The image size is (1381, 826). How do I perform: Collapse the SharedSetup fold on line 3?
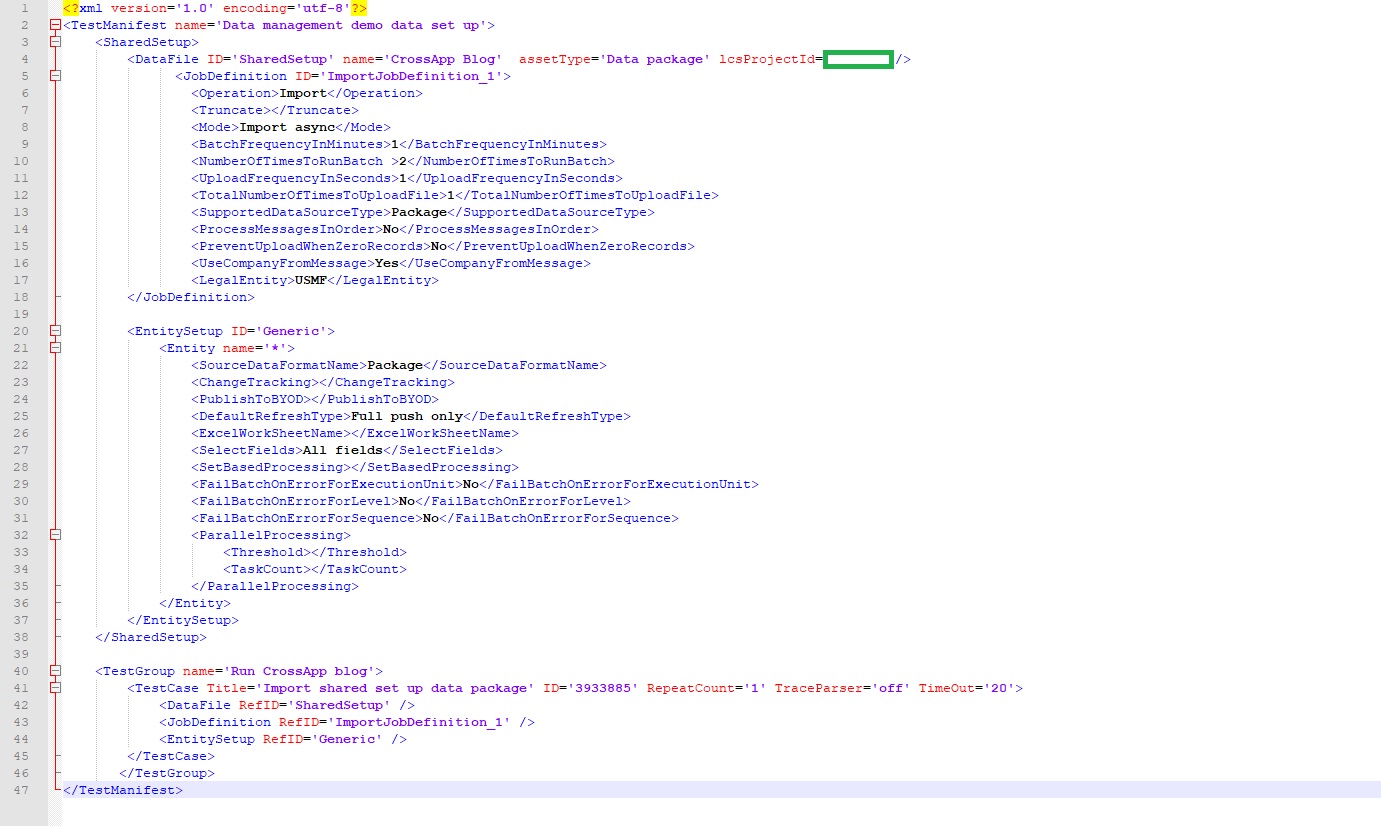pos(55,42)
